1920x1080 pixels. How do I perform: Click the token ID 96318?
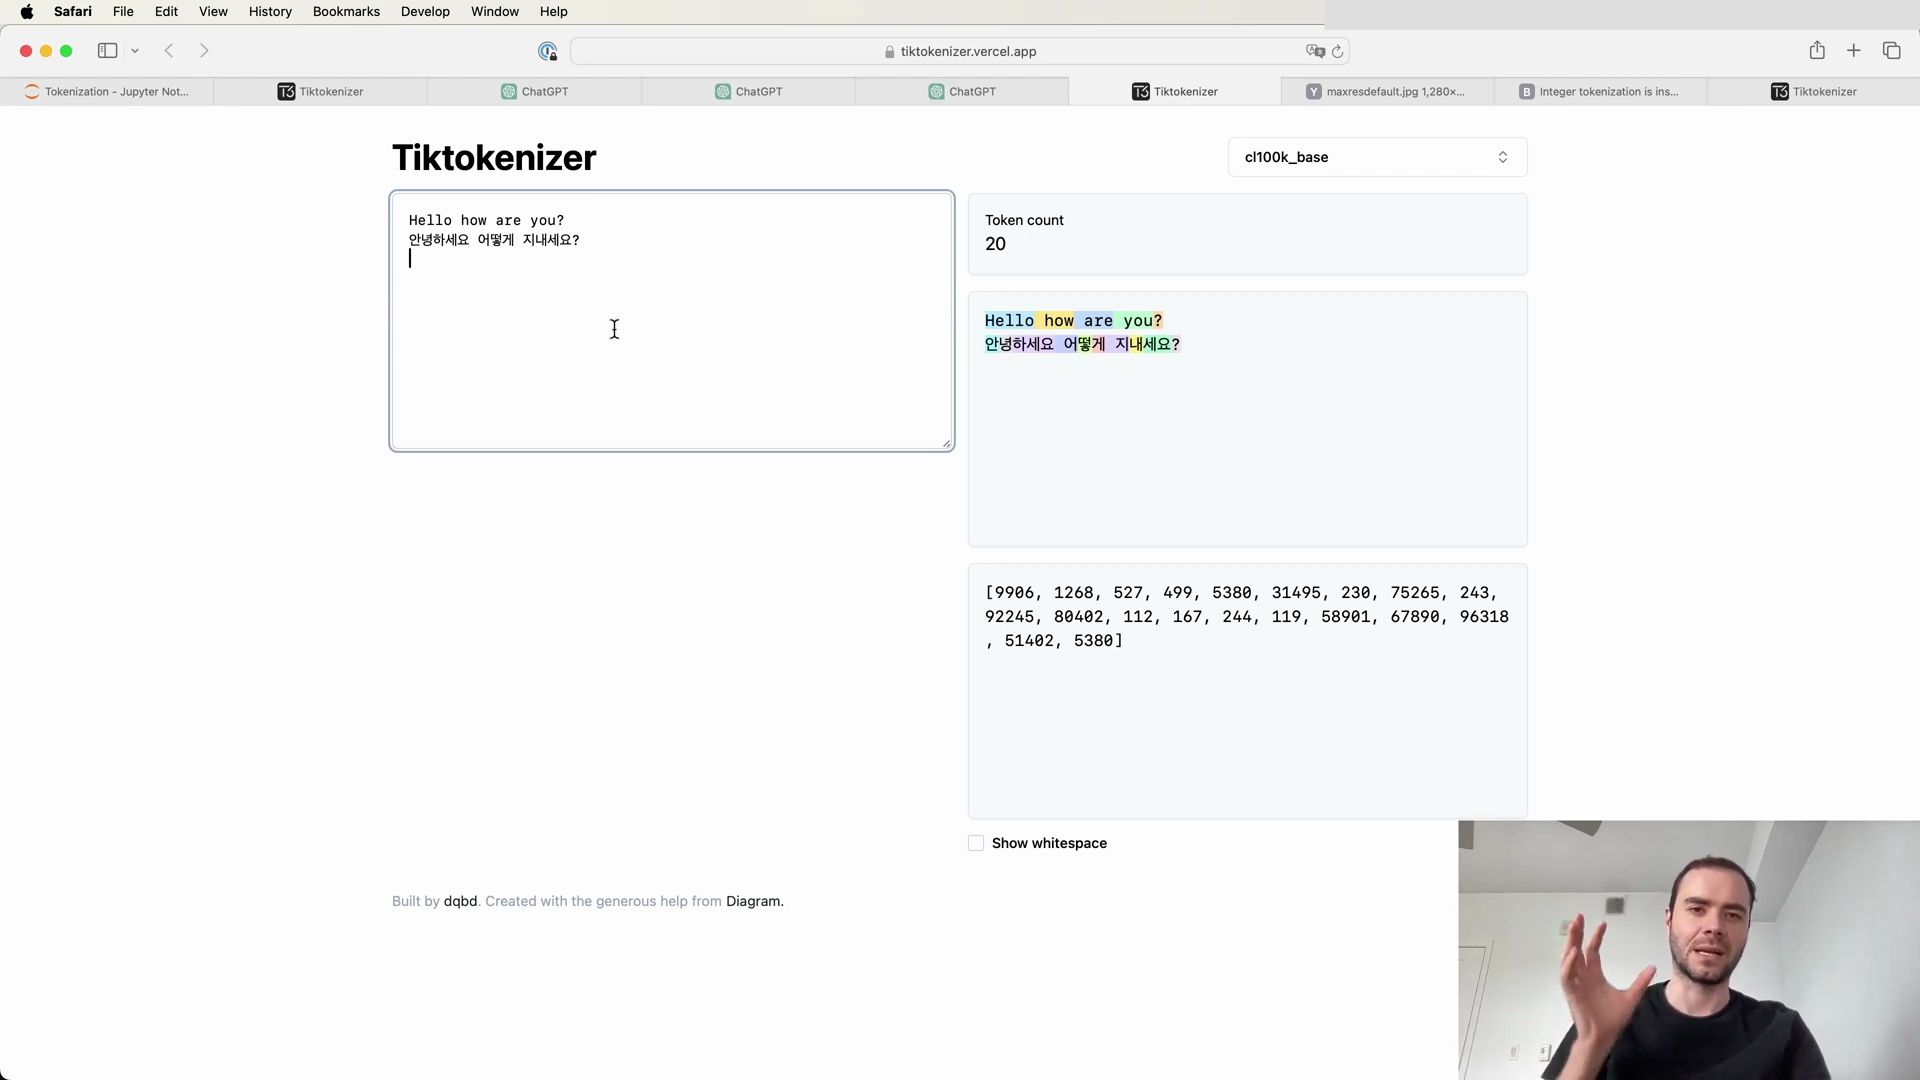click(1484, 617)
